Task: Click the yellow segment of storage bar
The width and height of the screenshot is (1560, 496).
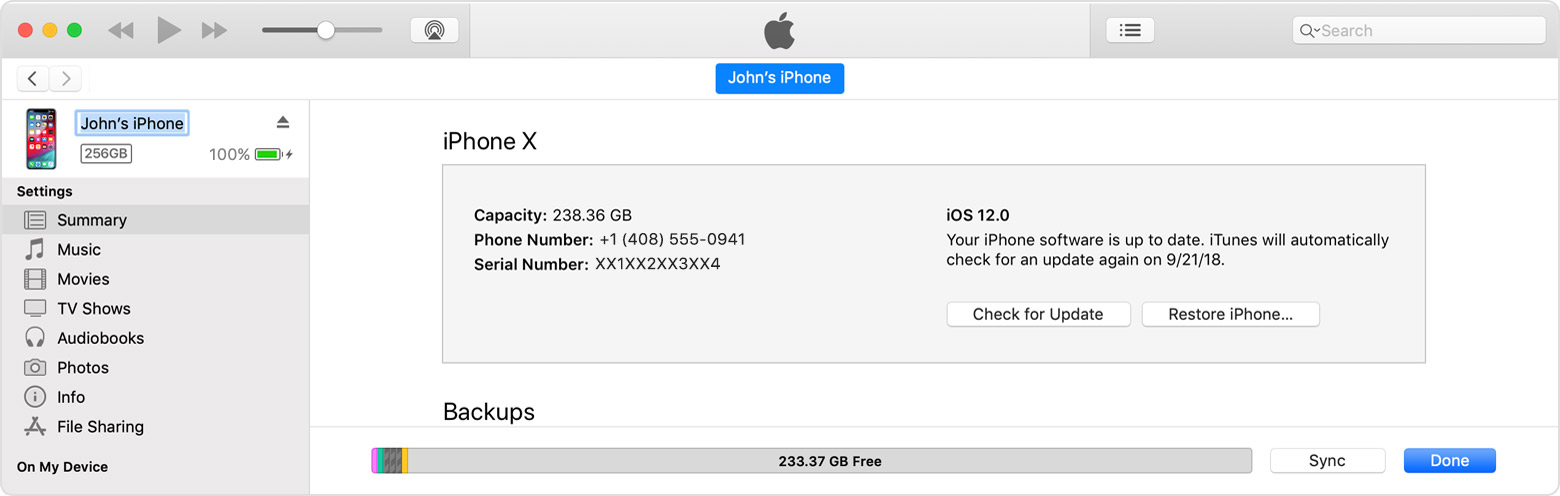Action: coord(405,461)
